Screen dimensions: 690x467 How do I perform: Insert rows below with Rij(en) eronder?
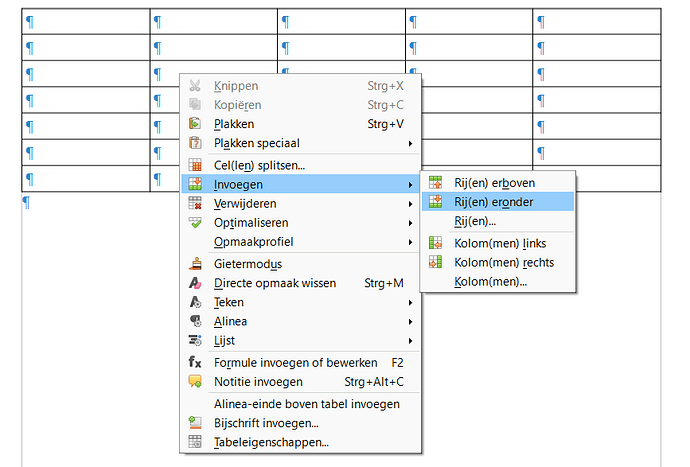(498, 202)
